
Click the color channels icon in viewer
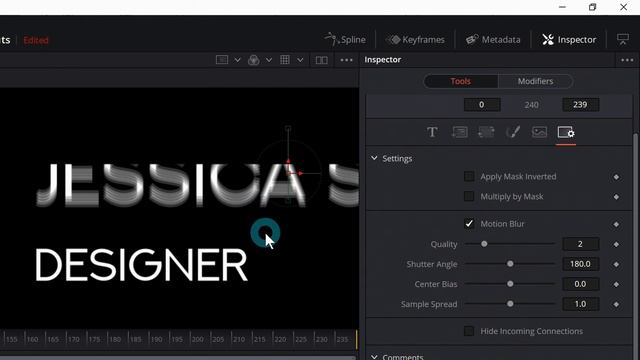coord(253,60)
